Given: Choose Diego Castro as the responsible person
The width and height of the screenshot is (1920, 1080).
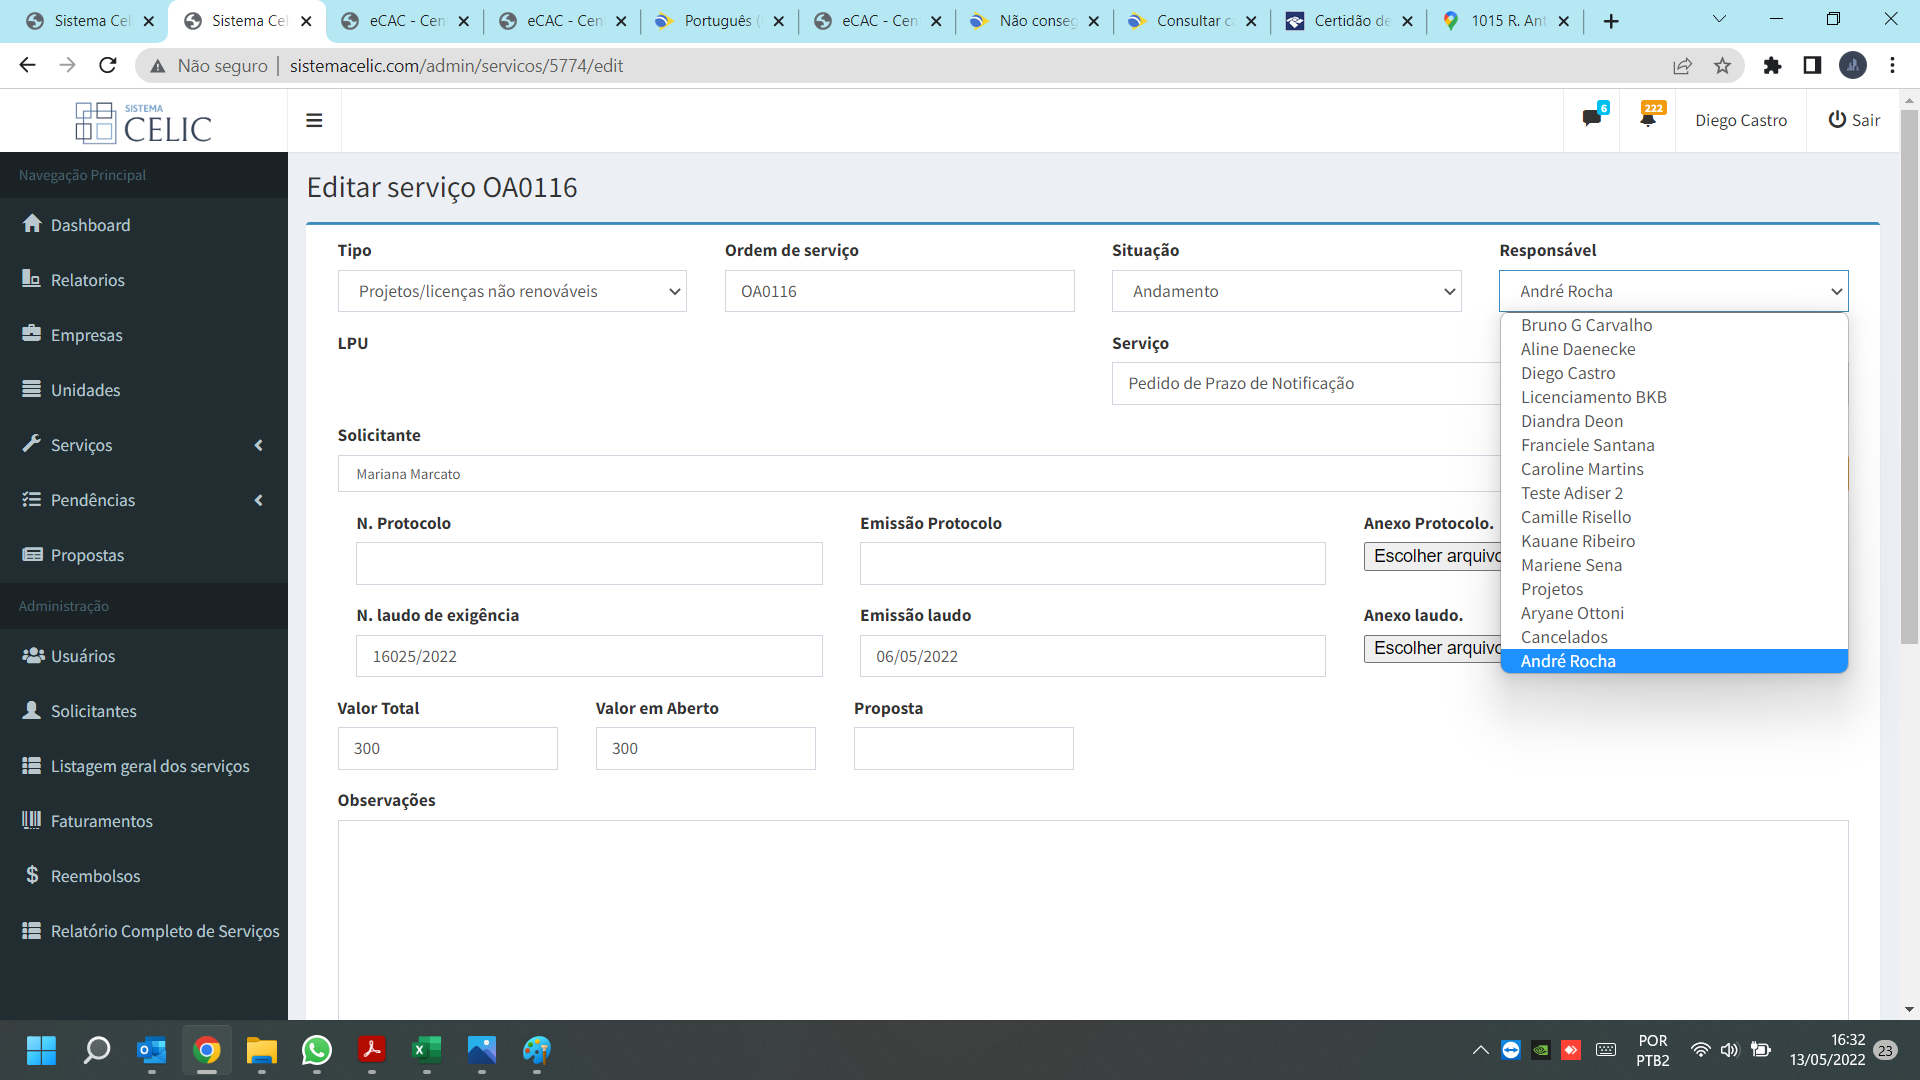Looking at the screenshot, I should pyautogui.click(x=1567, y=373).
